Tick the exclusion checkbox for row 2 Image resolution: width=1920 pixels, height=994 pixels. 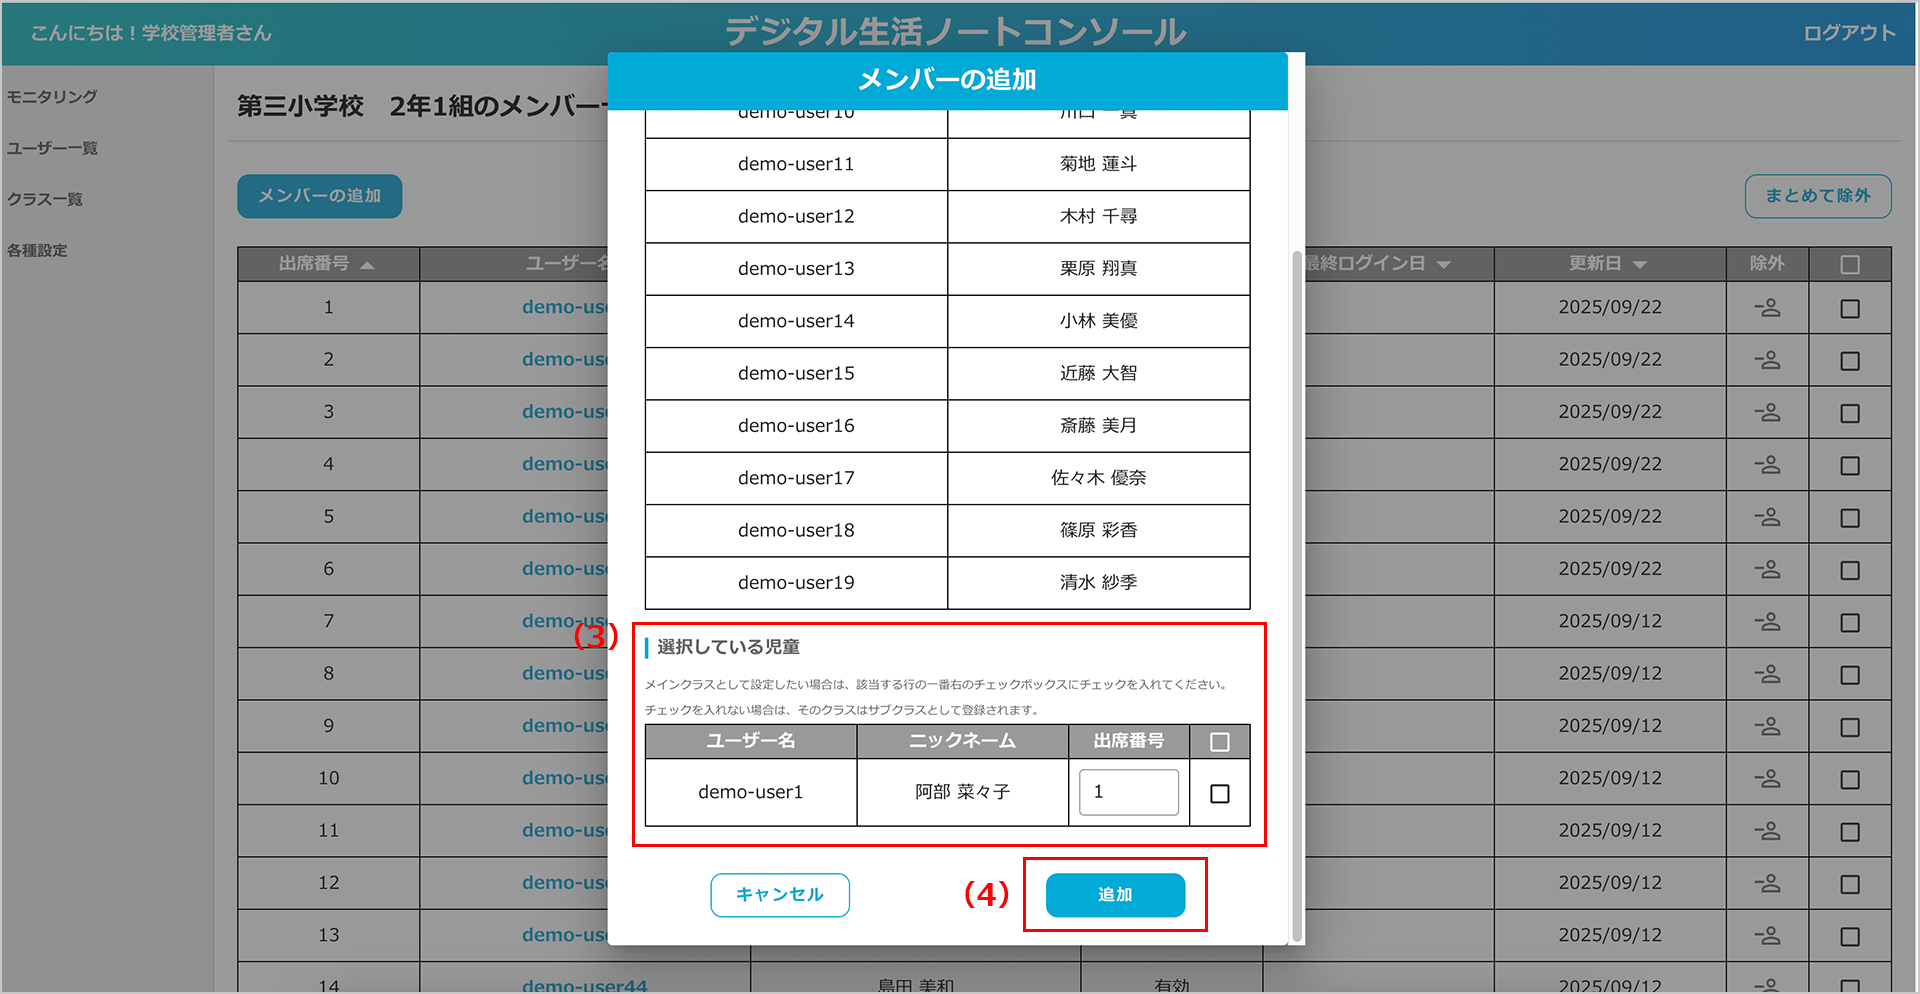(x=1849, y=361)
